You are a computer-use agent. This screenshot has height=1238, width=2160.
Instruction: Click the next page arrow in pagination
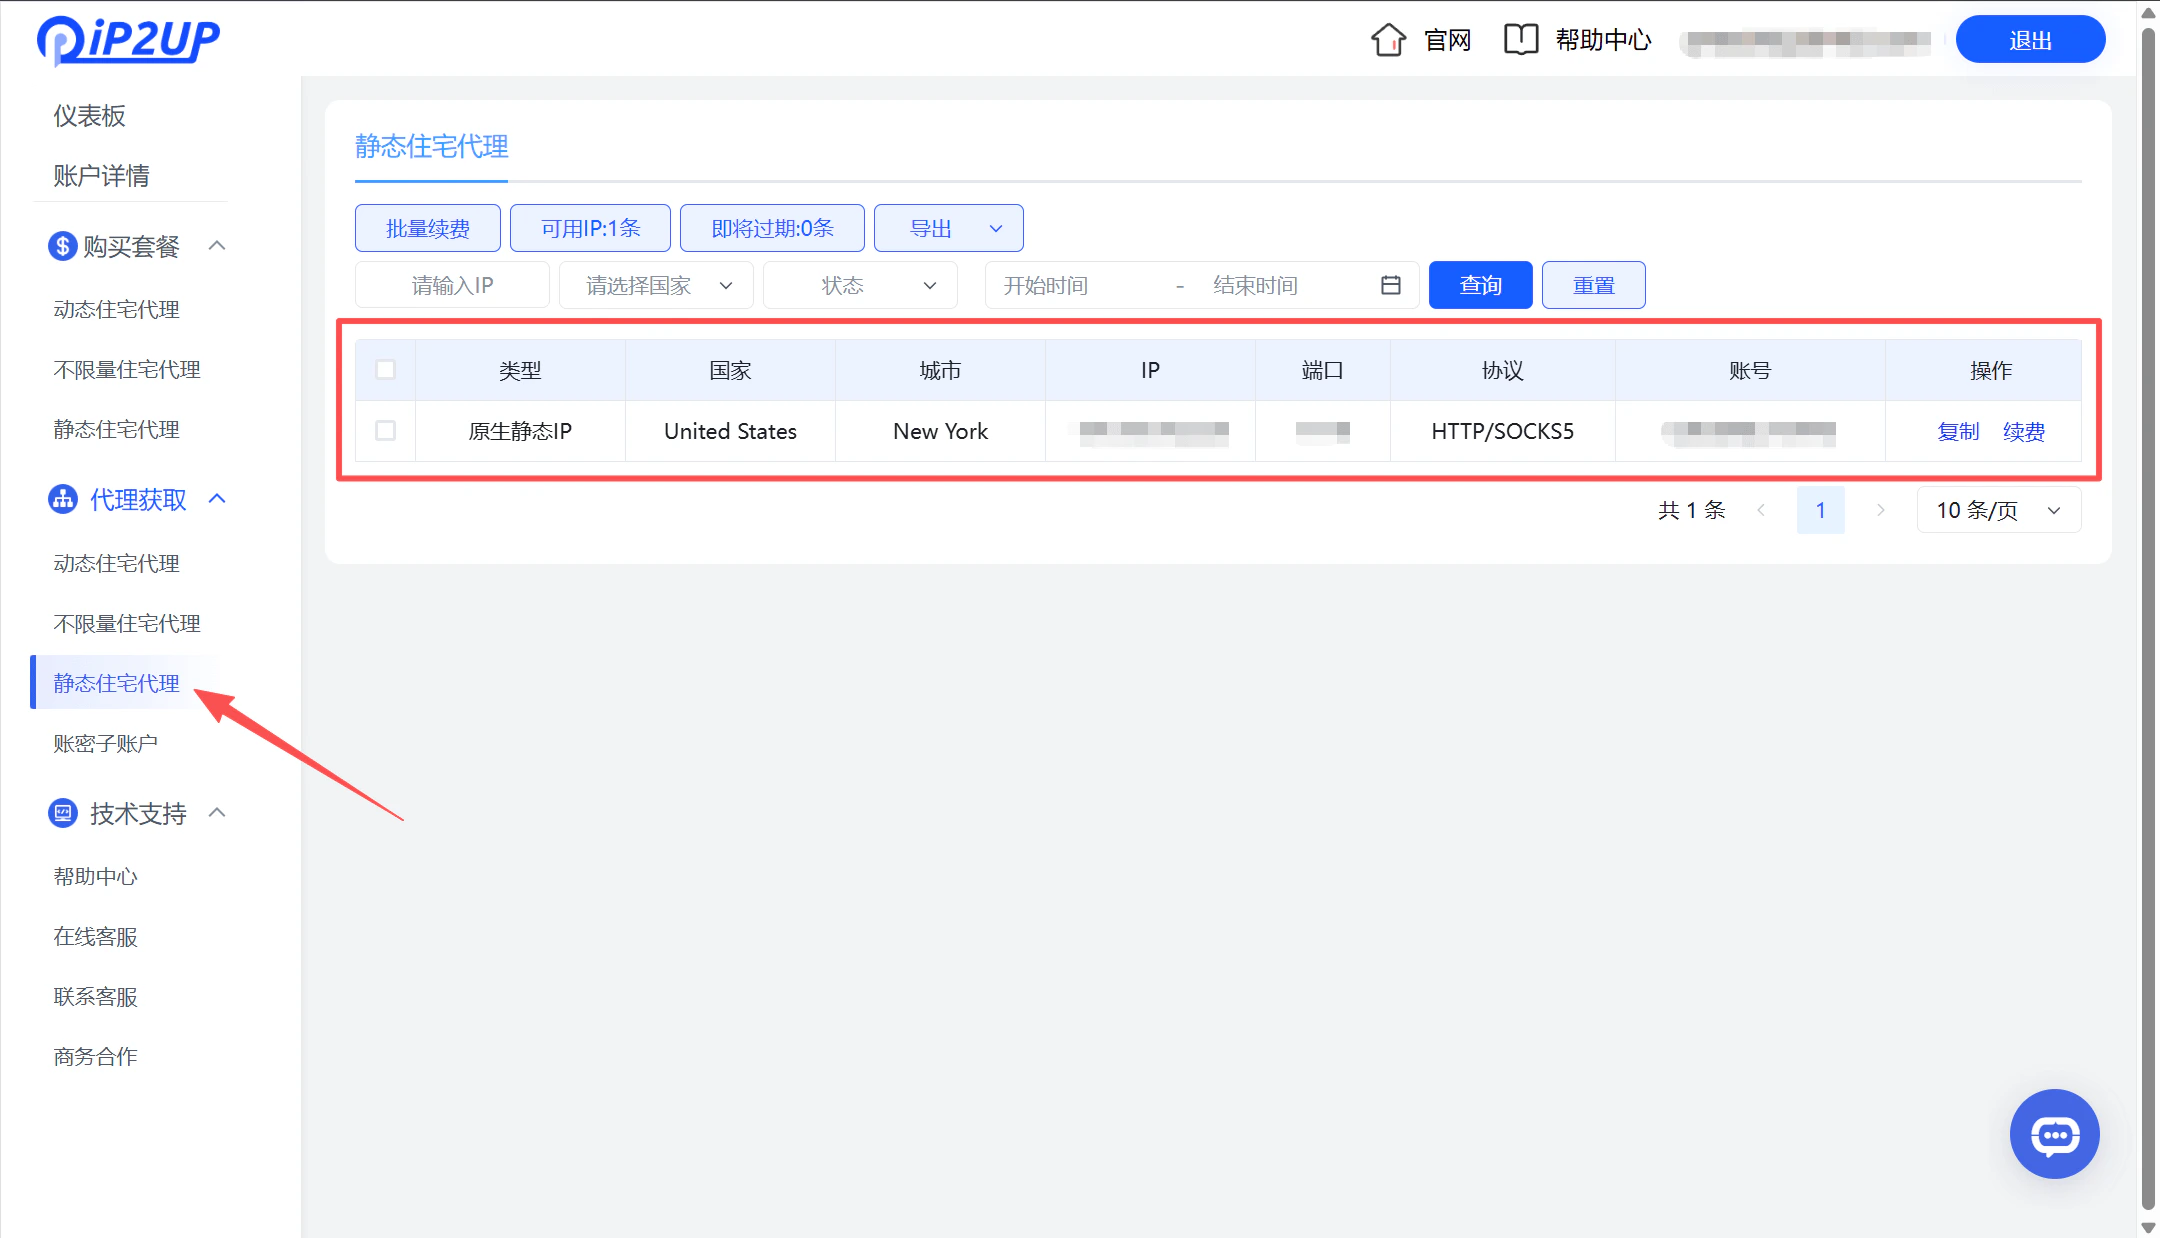coord(1881,510)
